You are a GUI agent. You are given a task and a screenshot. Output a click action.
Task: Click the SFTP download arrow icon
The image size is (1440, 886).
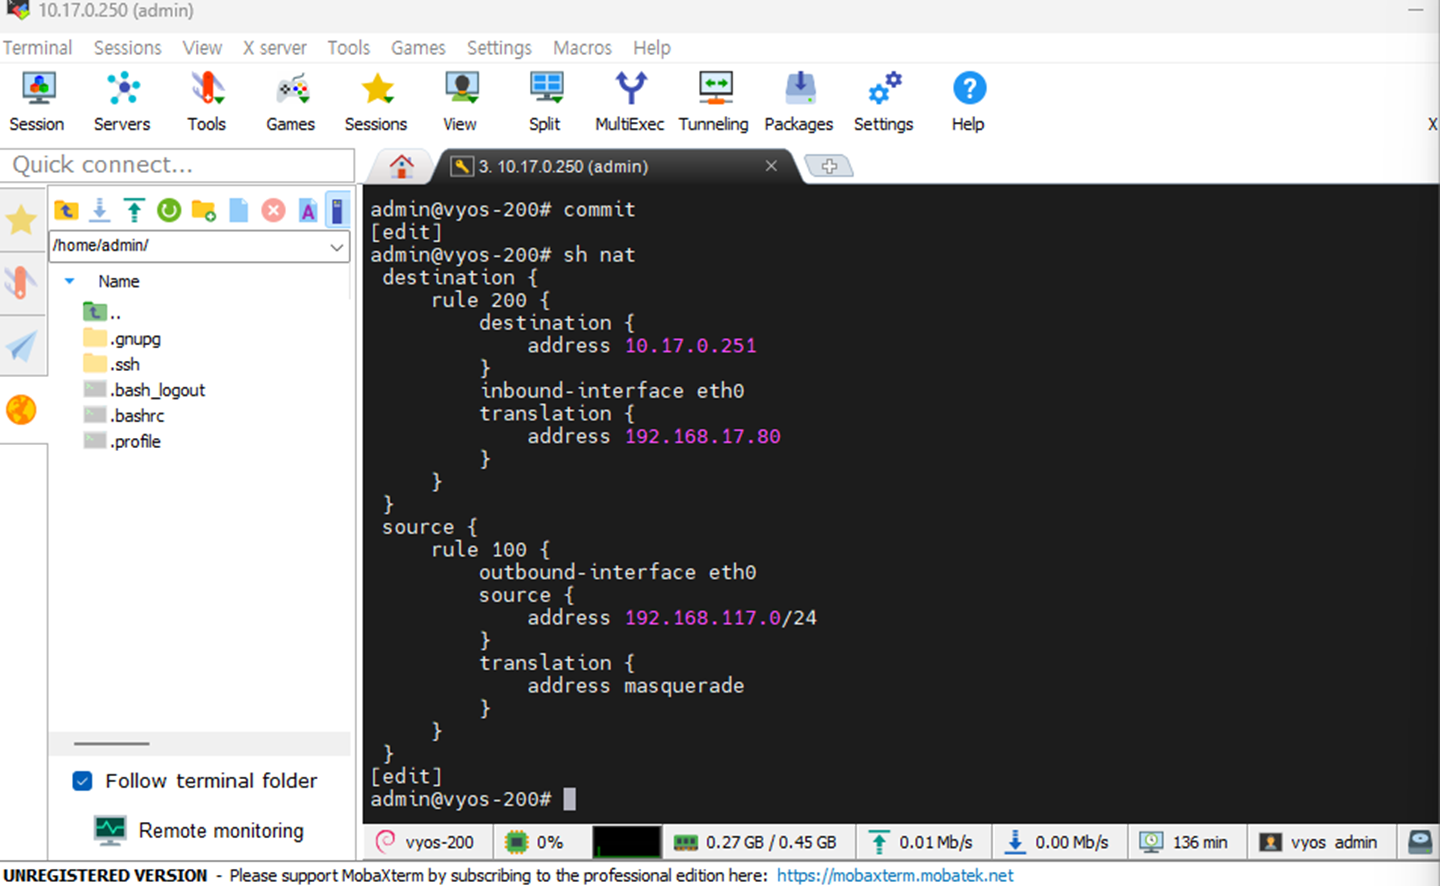pos(100,210)
